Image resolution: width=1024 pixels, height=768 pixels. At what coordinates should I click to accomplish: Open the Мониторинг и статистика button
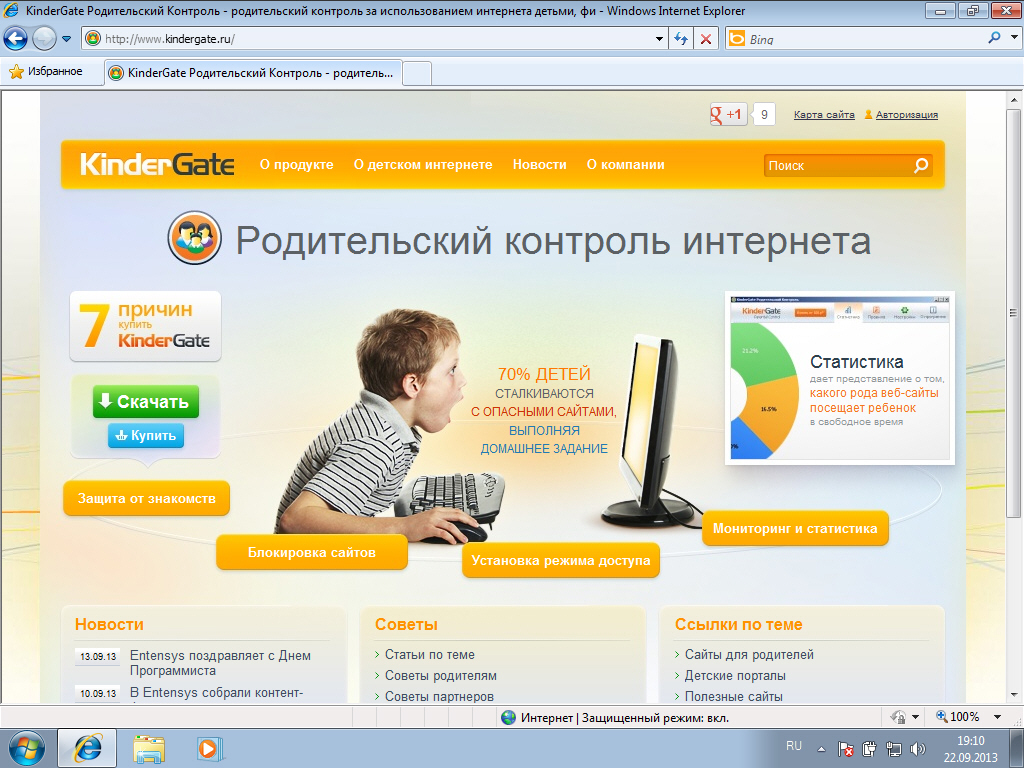pyautogui.click(x=795, y=528)
